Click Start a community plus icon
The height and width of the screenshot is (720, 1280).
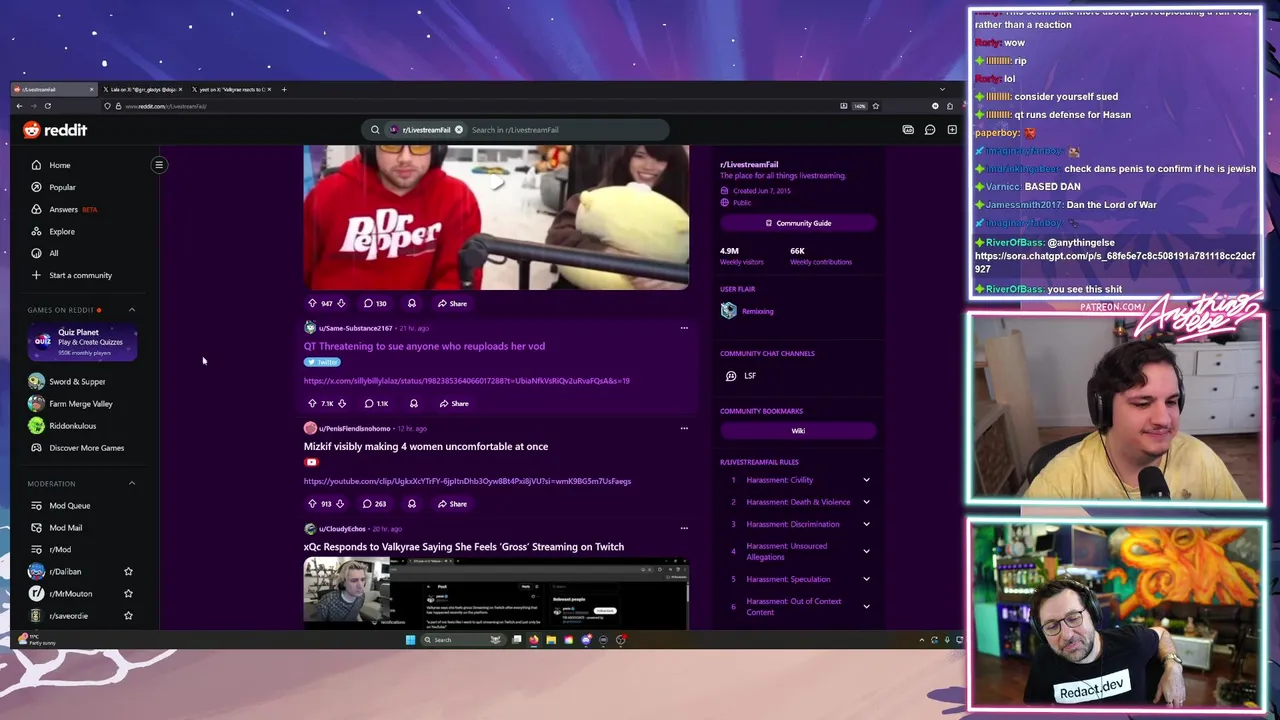pyautogui.click(x=36, y=275)
